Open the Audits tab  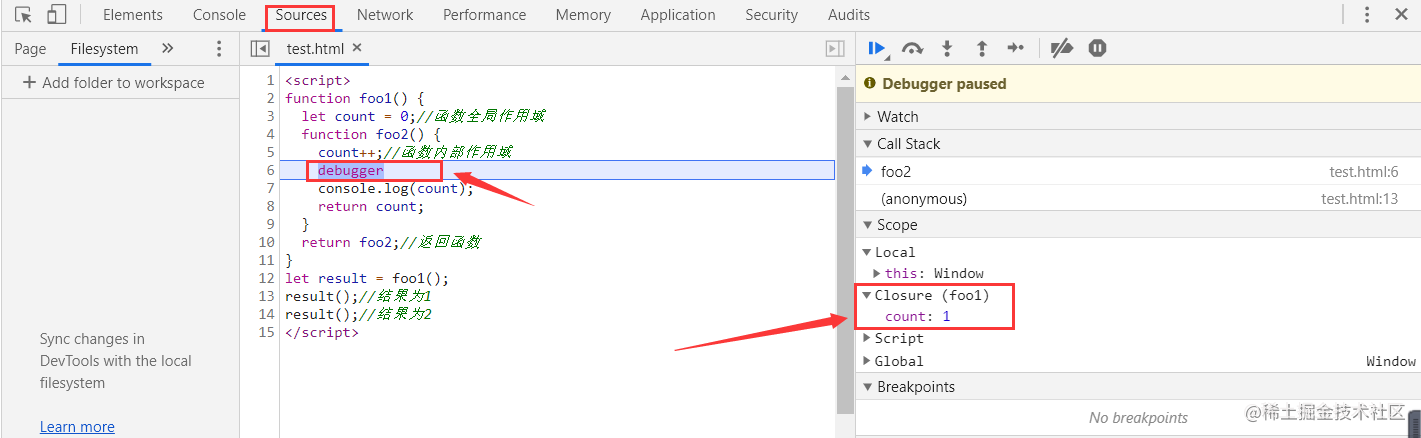click(849, 15)
